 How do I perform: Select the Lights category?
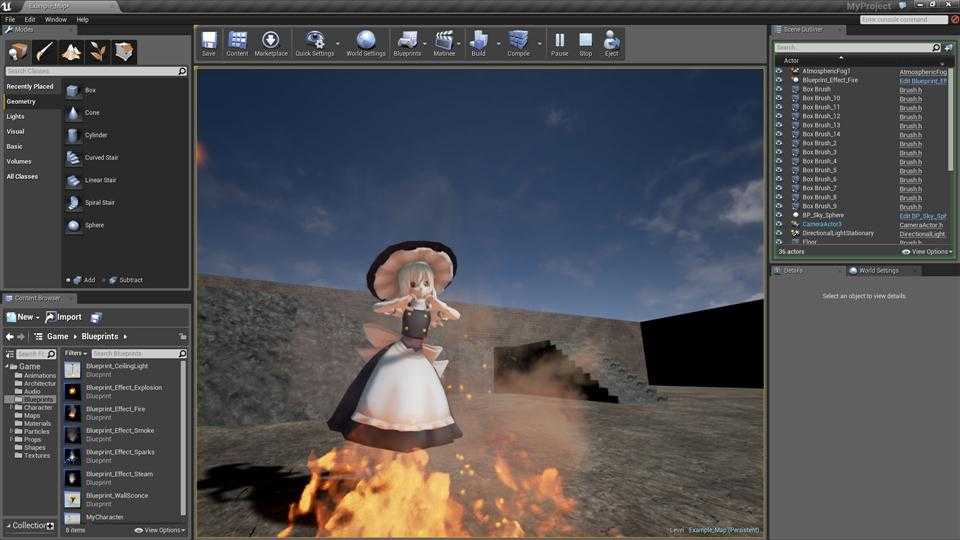[15, 116]
